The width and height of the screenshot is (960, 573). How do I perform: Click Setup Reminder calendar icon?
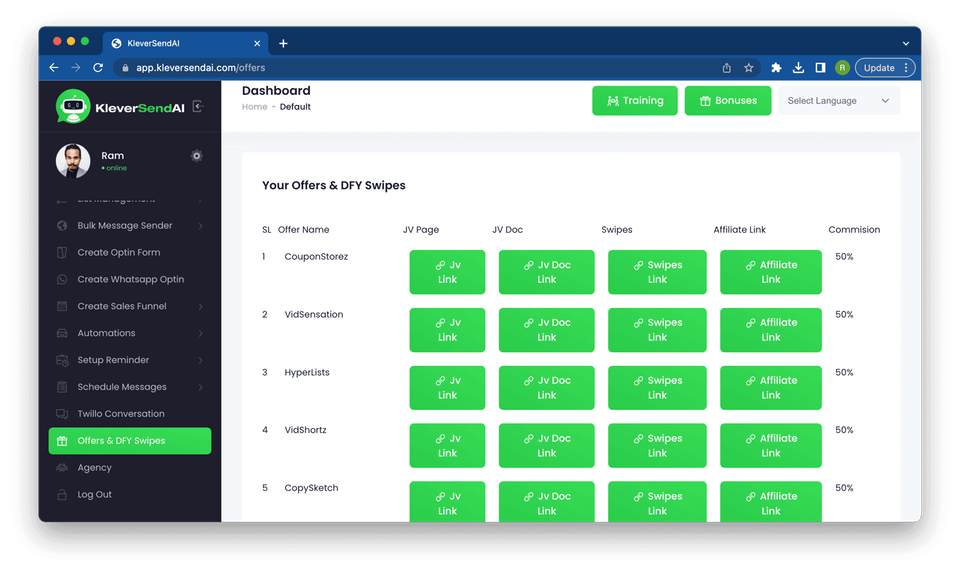[62, 361]
